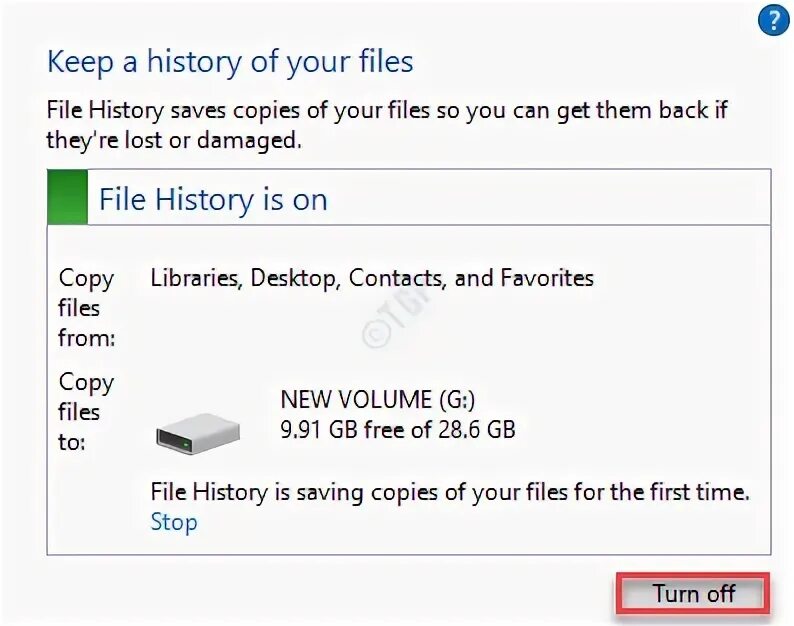Click the 'Copy files from:' label
The width and height of the screenshot is (794, 626).
click(86, 308)
